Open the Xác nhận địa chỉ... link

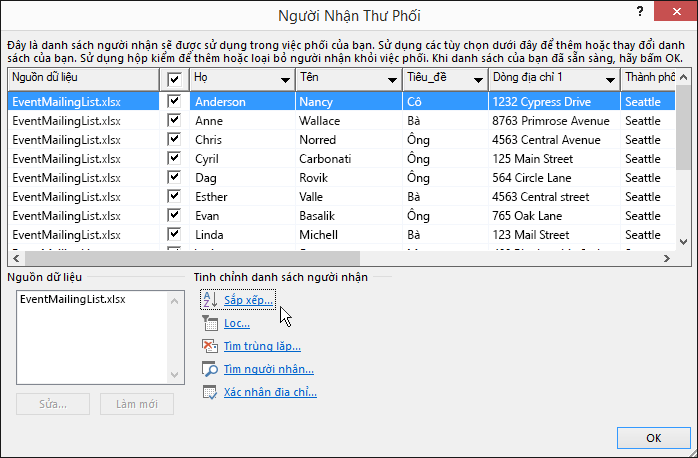tap(270, 392)
